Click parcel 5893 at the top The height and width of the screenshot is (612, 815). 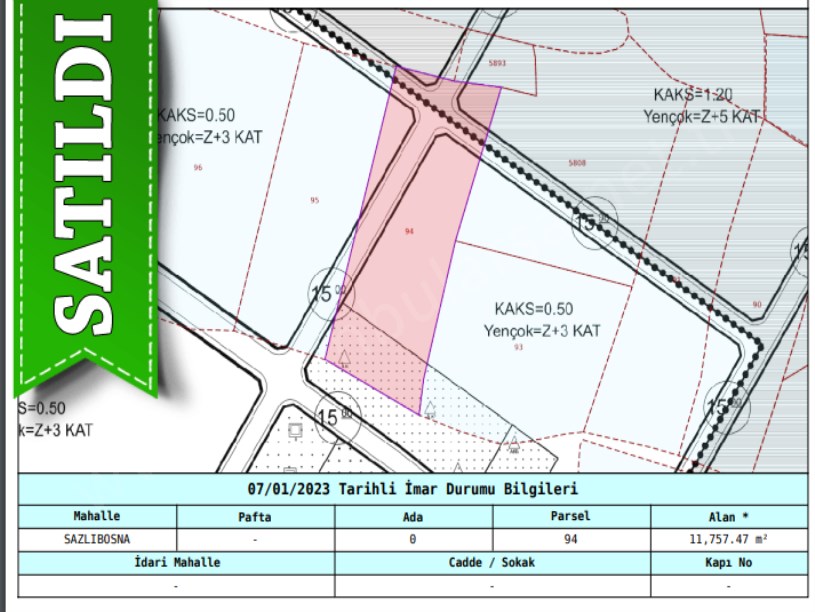[x=497, y=63]
